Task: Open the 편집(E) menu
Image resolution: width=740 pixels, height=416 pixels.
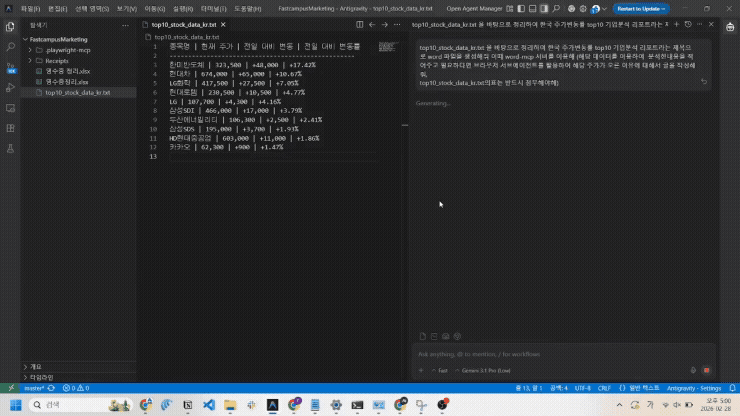Action: pos(58,8)
